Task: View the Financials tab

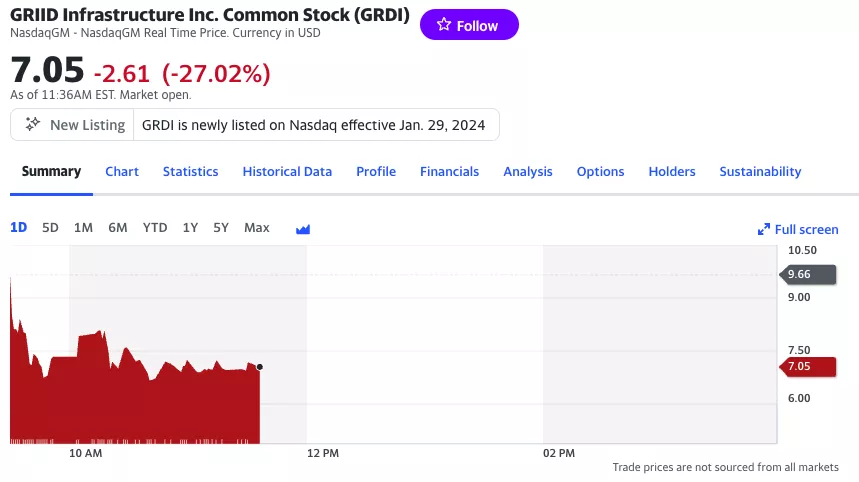Action: click(449, 172)
